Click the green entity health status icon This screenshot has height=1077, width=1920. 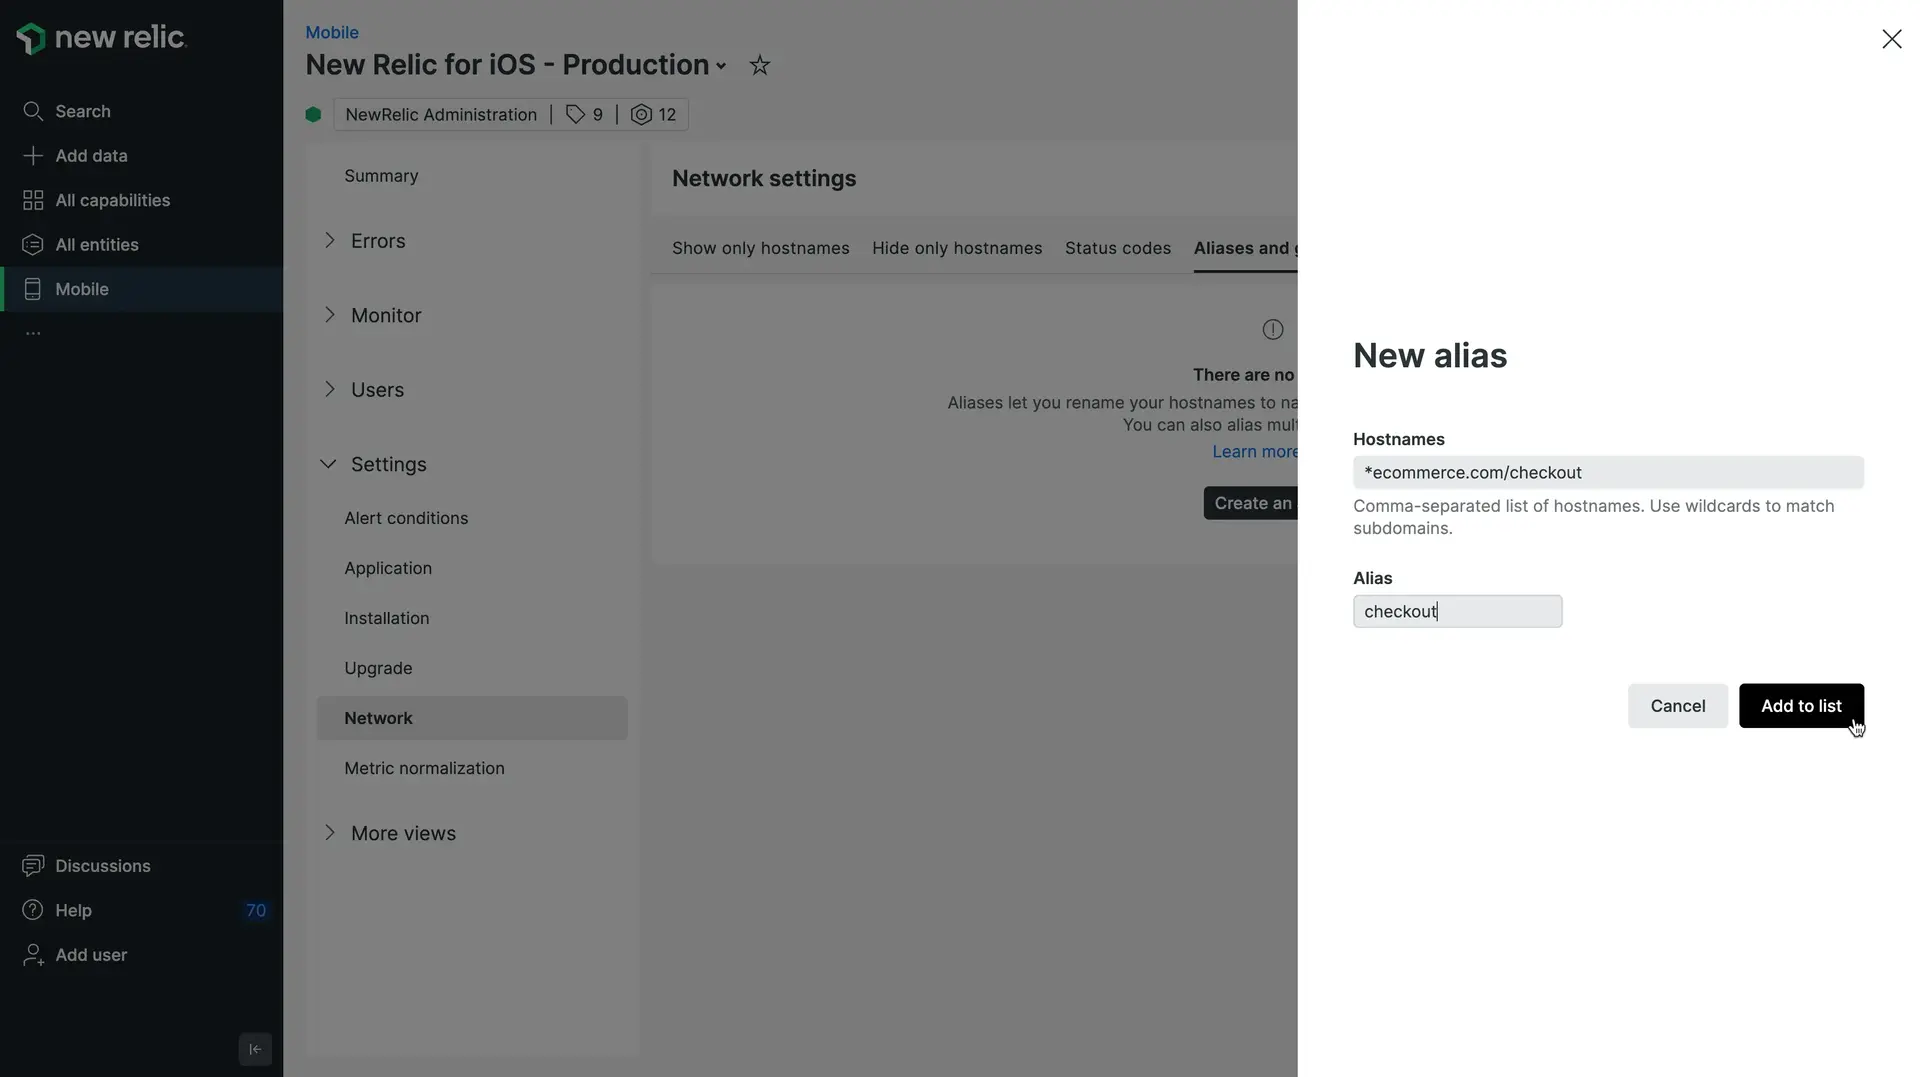click(314, 114)
